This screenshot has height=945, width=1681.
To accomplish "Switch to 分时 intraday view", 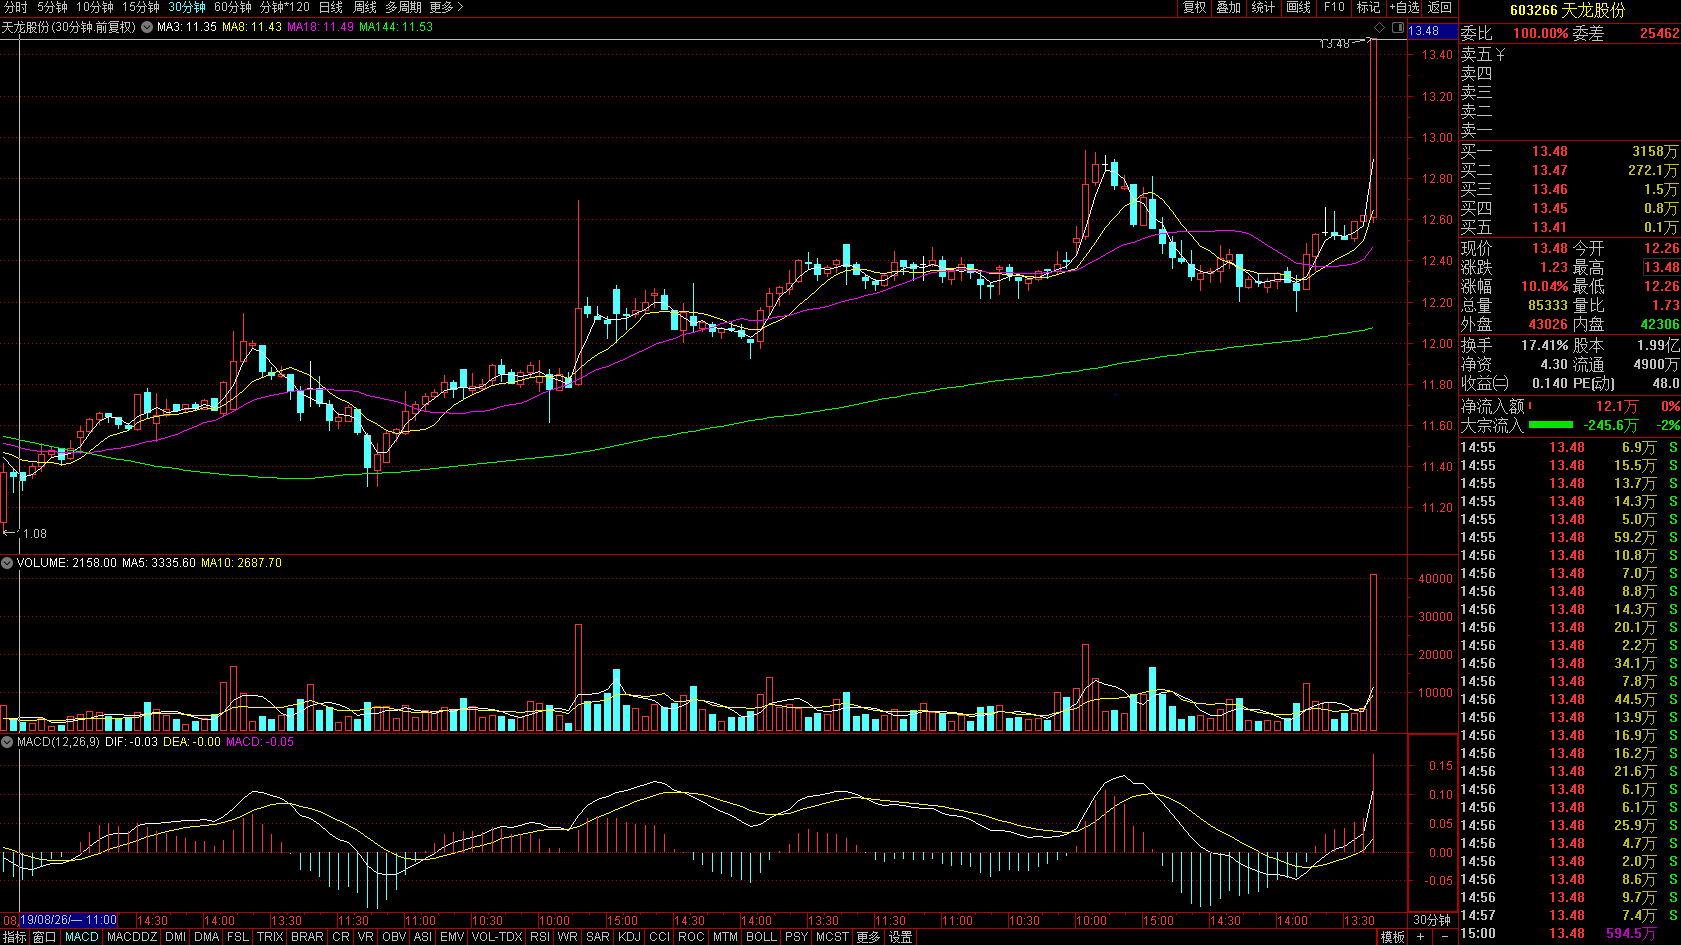I will pyautogui.click(x=15, y=7).
